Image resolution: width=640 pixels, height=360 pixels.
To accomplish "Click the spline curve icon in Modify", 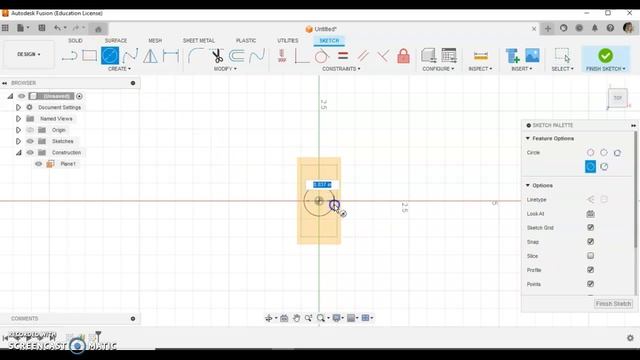I will pos(257,56).
